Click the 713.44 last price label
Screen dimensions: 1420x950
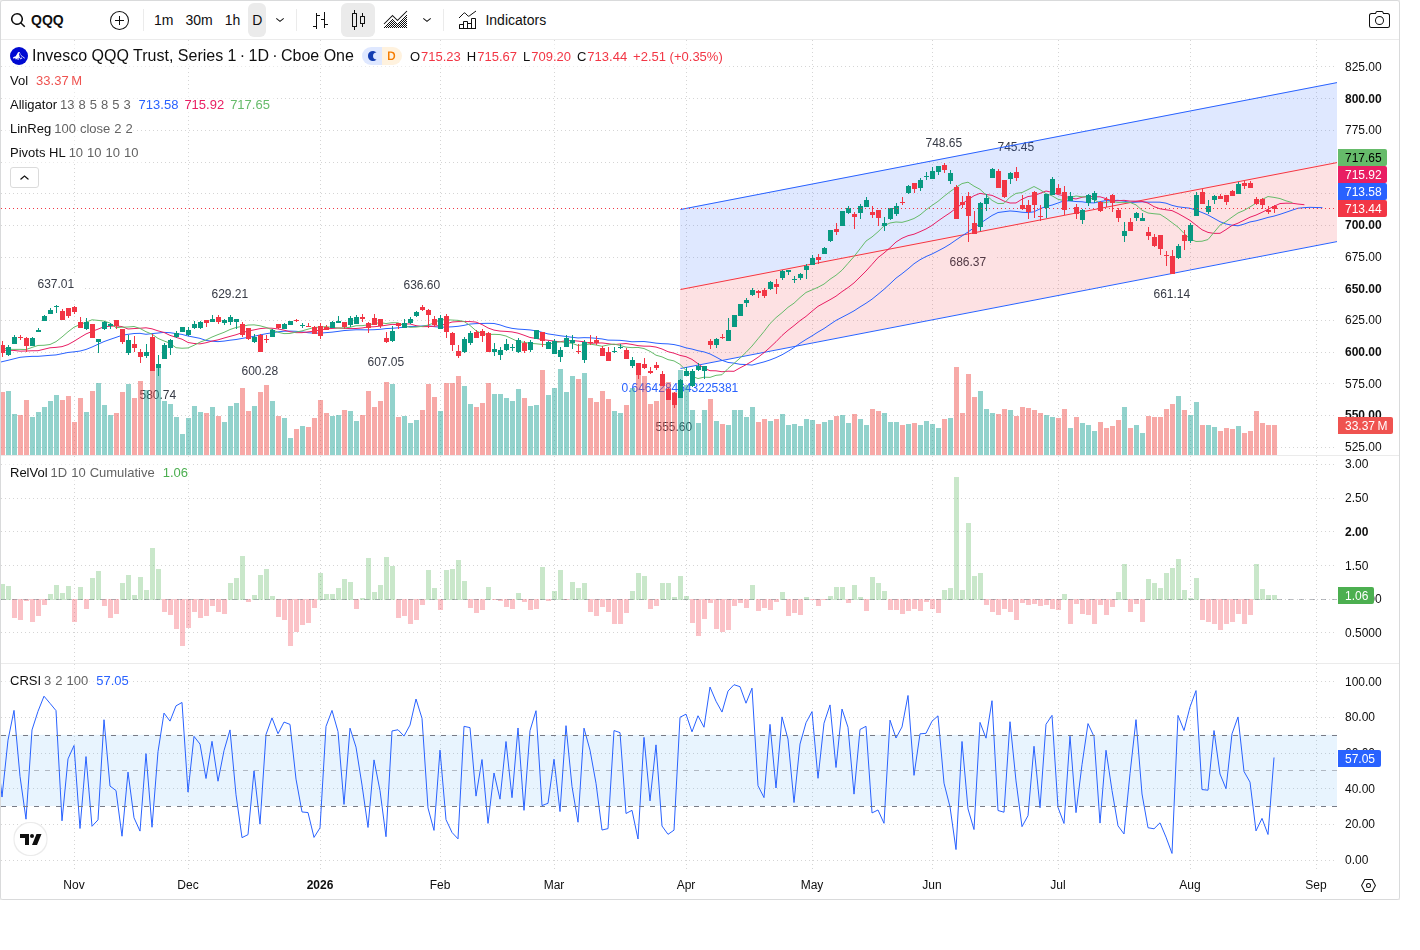1363,209
